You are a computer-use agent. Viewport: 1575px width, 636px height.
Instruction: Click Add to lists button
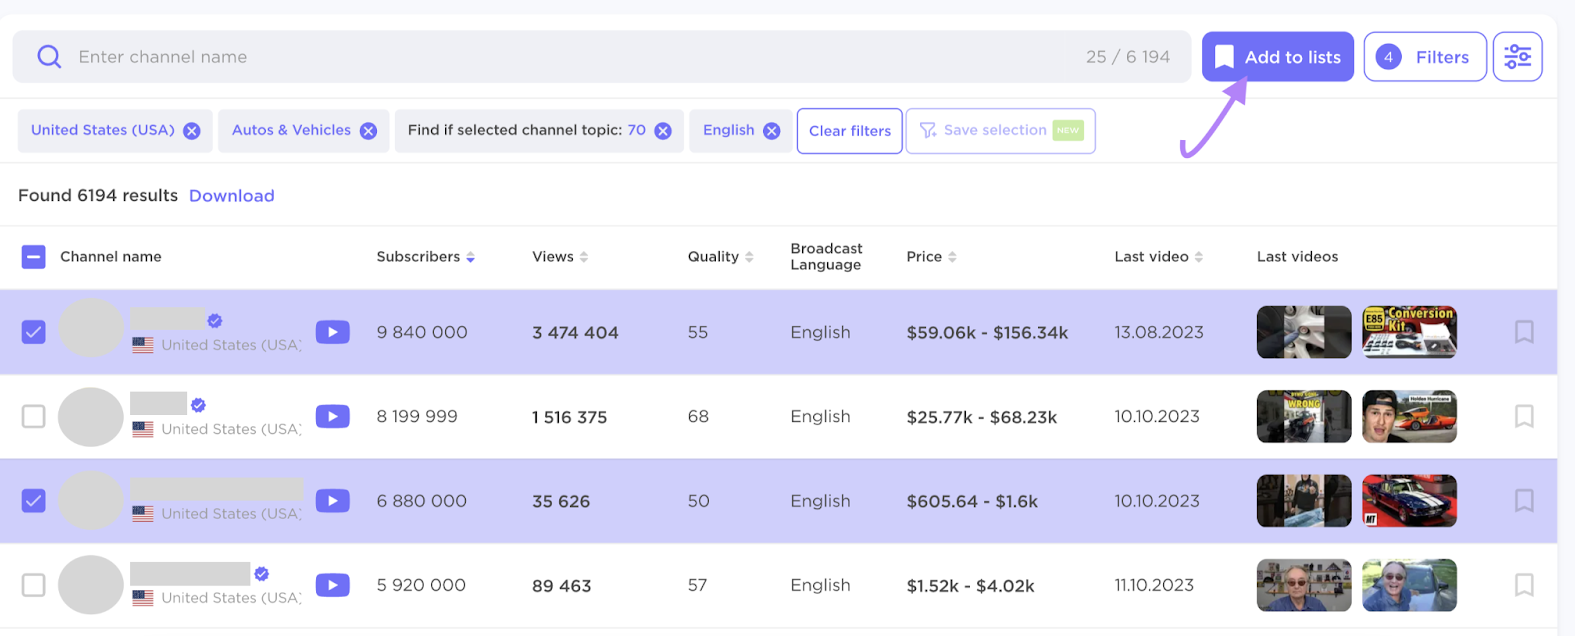click(1277, 57)
